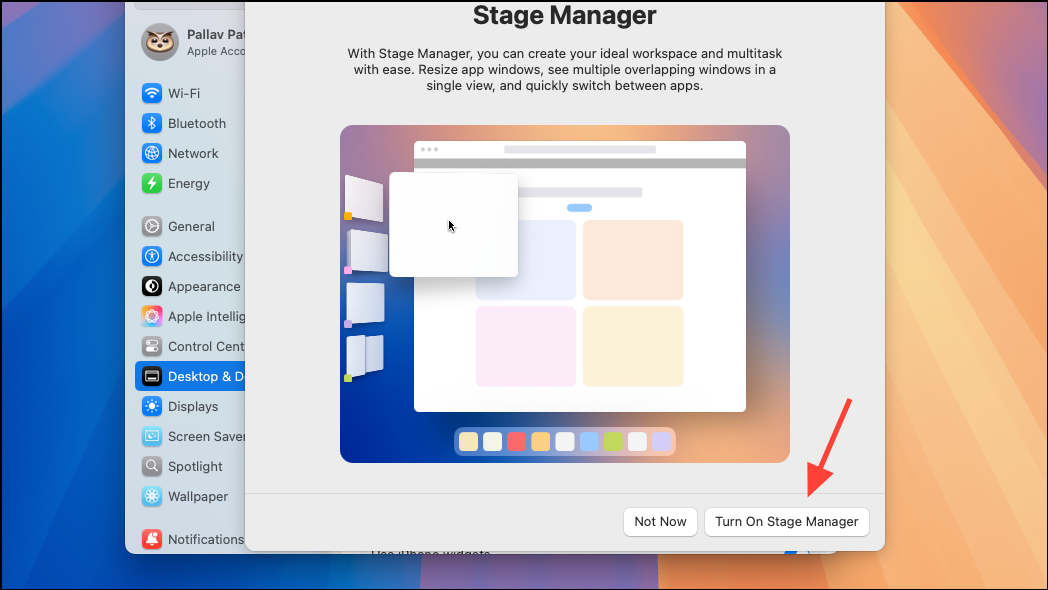The height and width of the screenshot is (590, 1048).
Task: Click the General gear icon
Action: pyautogui.click(x=152, y=226)
